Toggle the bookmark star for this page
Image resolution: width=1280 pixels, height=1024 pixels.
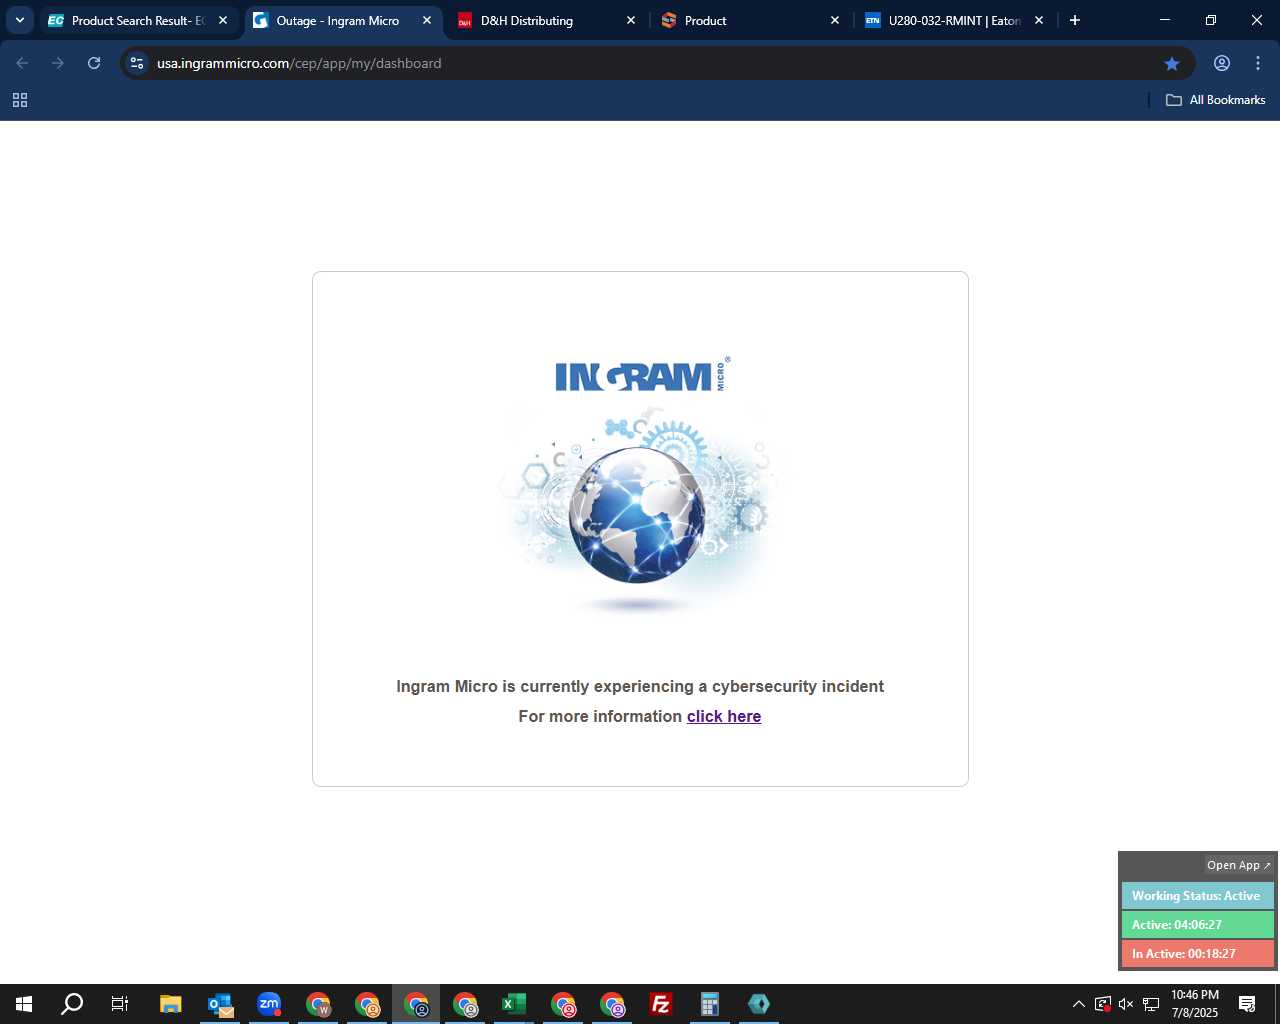point(1172,63)
